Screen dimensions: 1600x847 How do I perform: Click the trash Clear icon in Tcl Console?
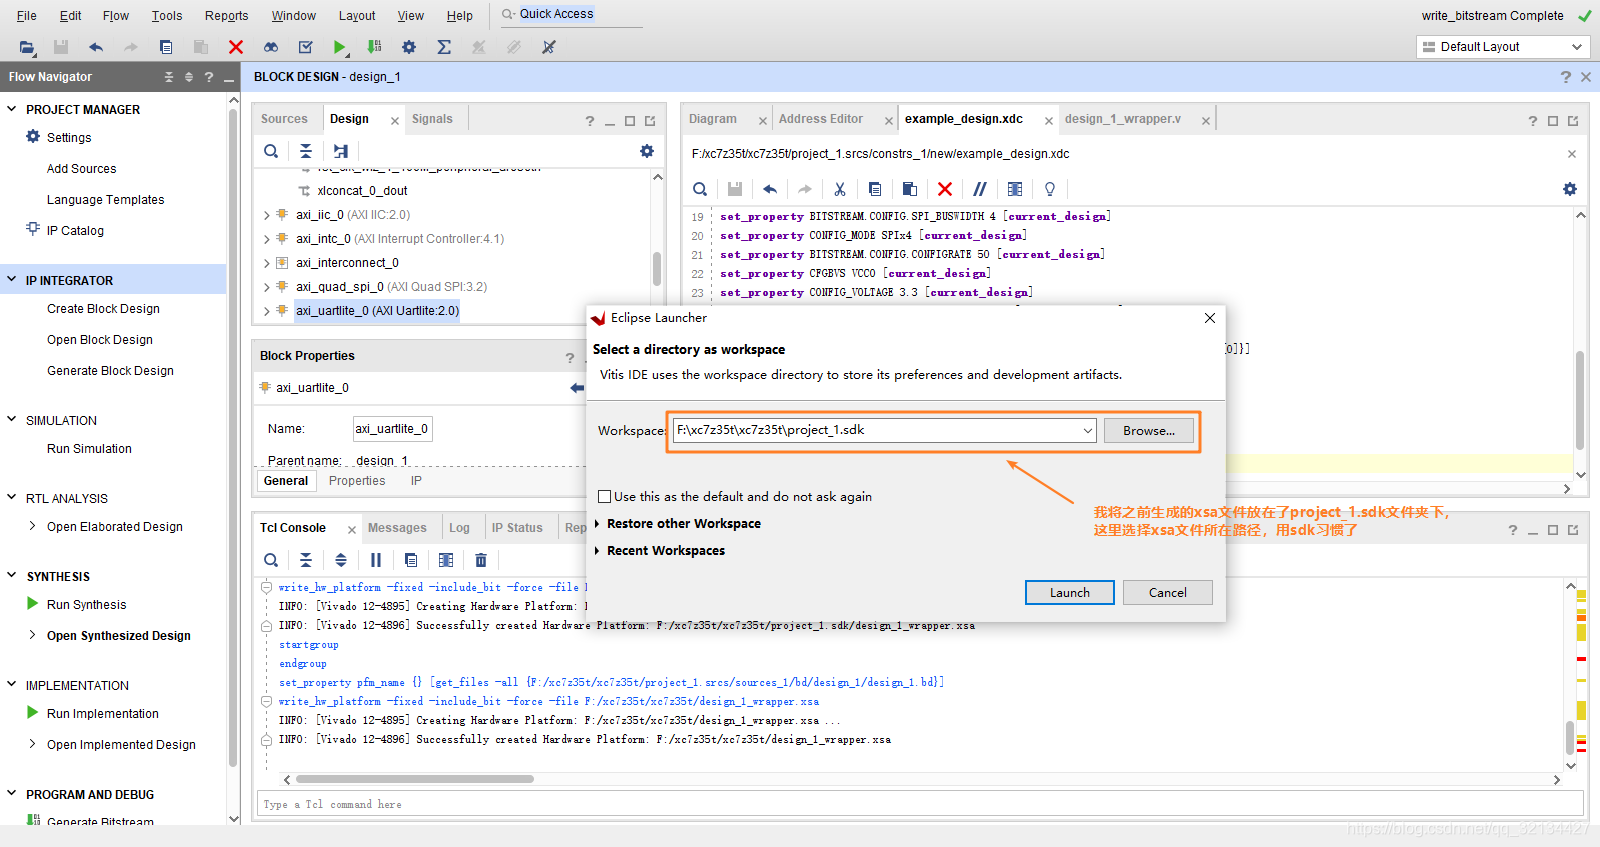[481, 560]
